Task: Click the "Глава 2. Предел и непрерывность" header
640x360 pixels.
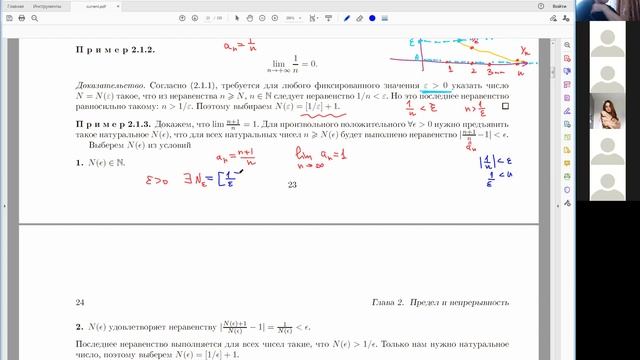Action: [440, 302]
